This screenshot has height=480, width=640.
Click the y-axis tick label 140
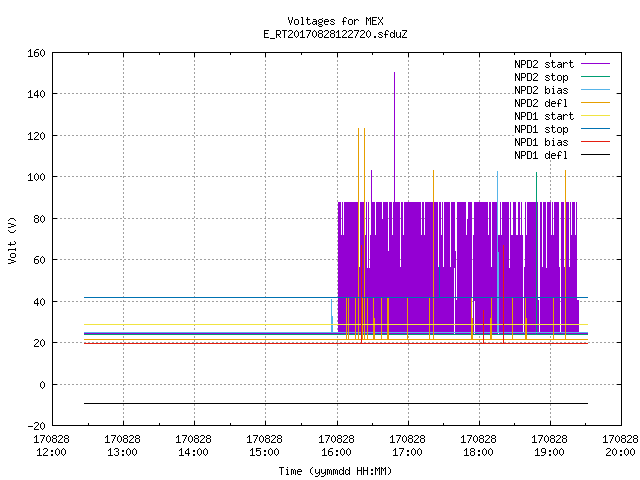[x=36, y=94]
